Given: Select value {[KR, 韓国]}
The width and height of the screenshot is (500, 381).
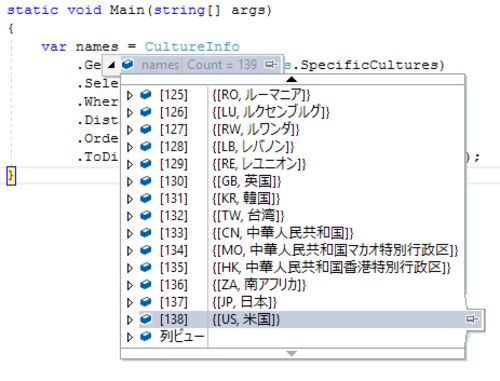Looking at the screenshot, I should point(246,199).
